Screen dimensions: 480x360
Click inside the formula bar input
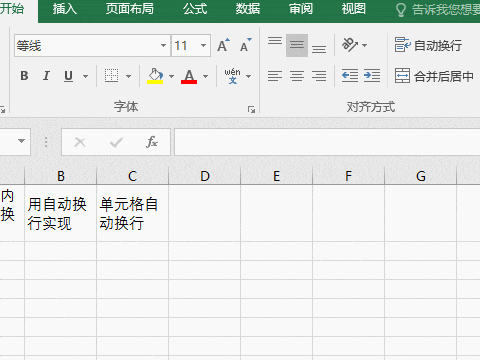pyautogui.click(x=327, y=142)
